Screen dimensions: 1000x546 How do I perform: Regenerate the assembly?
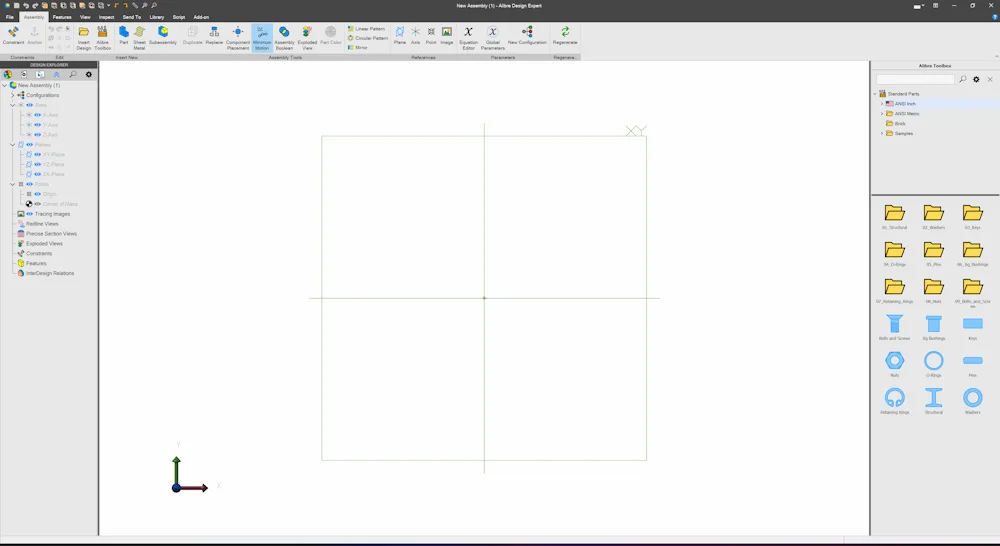565,36
